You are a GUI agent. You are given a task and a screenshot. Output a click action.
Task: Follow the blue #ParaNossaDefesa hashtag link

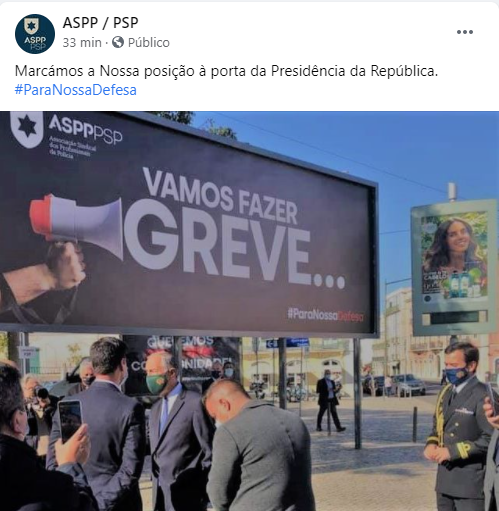click(76, 90)
